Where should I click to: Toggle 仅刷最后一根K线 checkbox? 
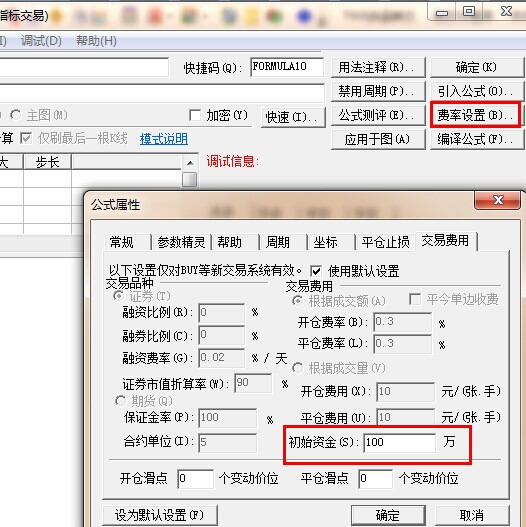coord(26,138)
